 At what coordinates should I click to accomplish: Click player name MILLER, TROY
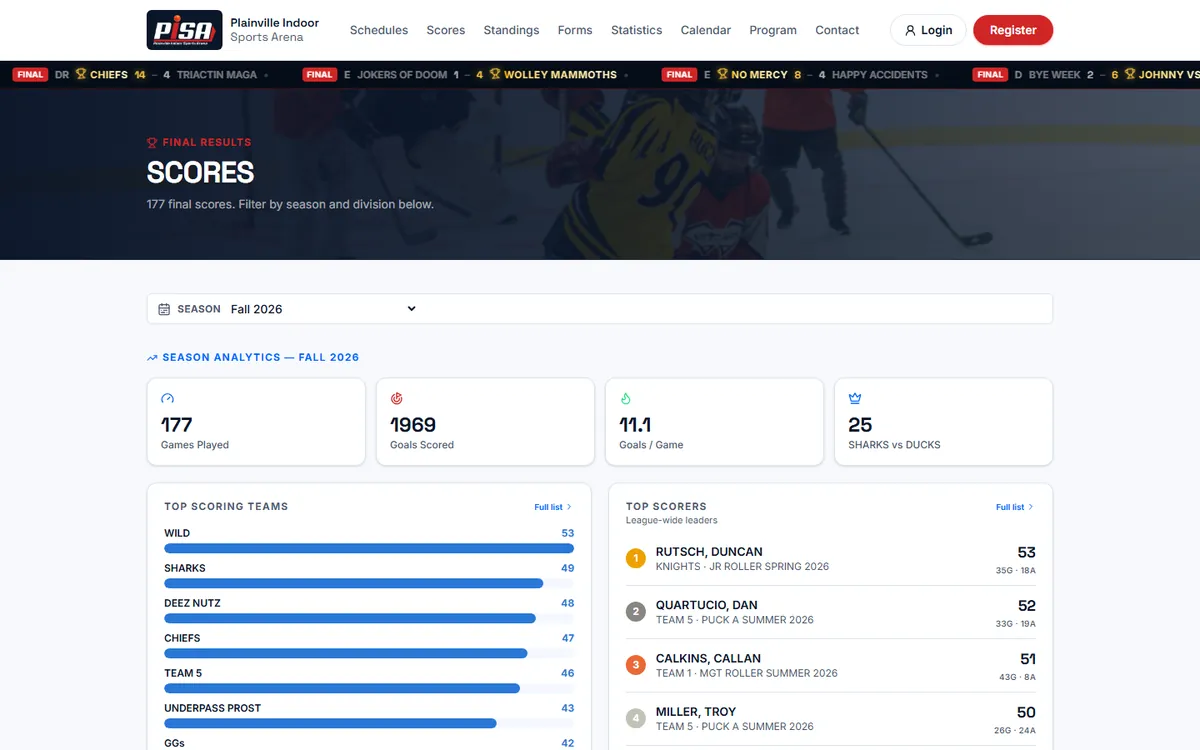pyautogui.click(x=696, y=712)
